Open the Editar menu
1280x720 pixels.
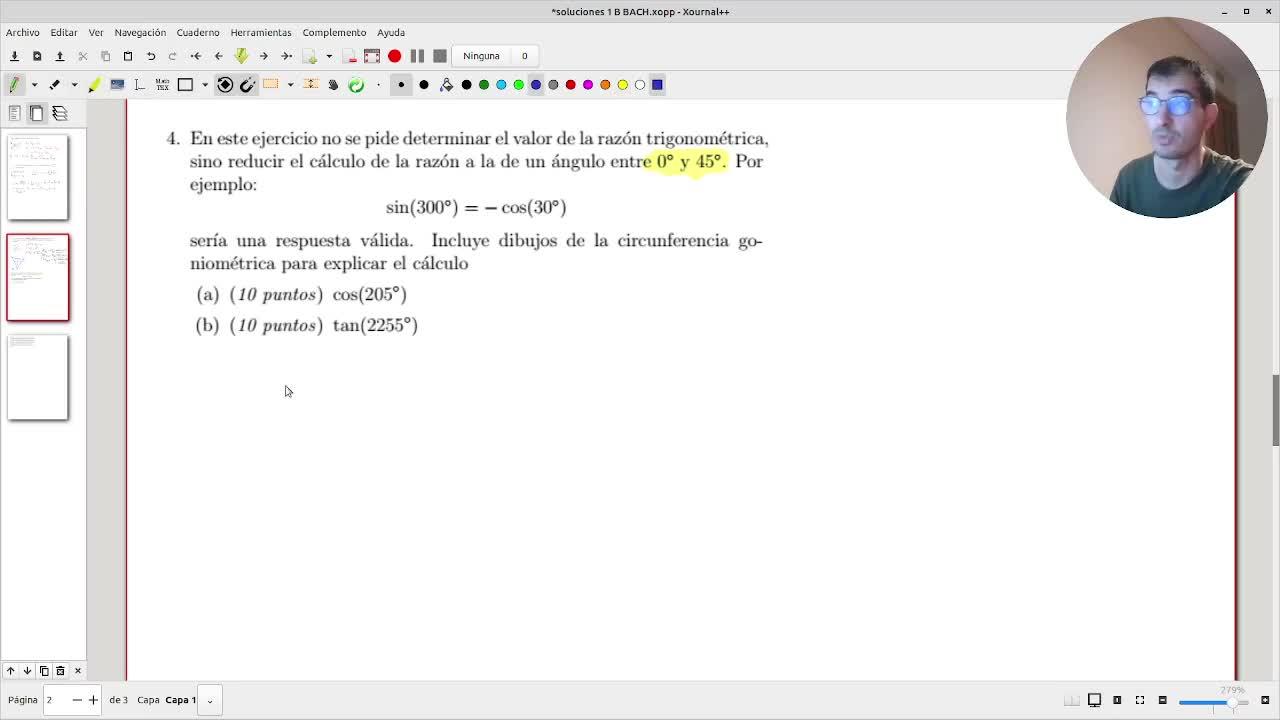point(64,32)
